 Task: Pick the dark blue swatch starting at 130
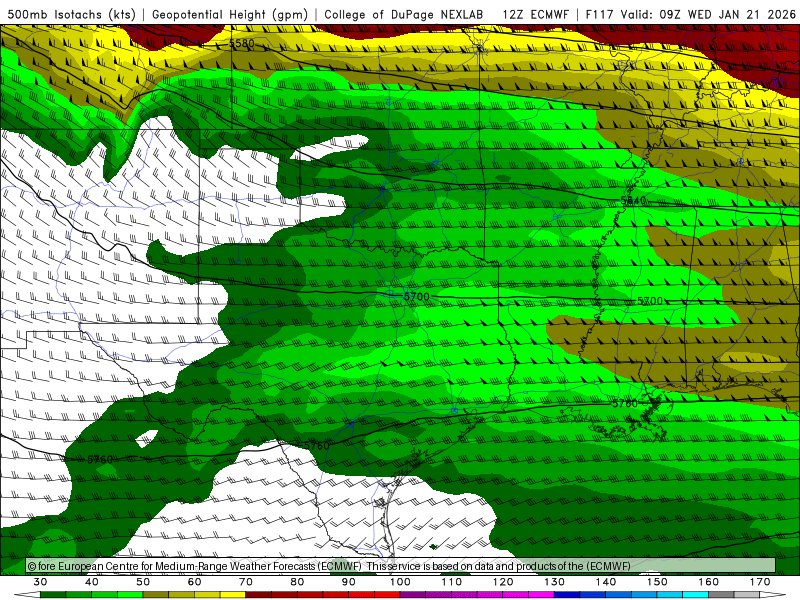[x=567, y=595]
